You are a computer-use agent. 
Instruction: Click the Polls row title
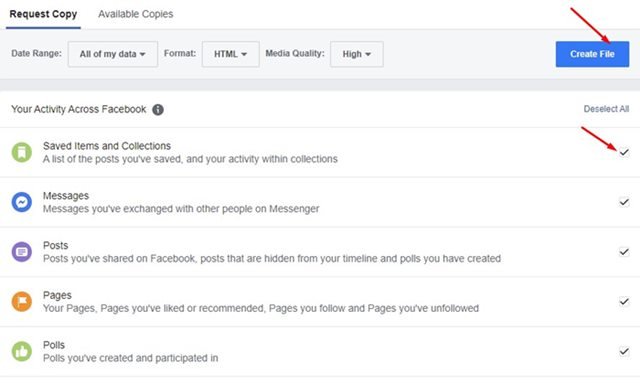click(x=54, y=345)
